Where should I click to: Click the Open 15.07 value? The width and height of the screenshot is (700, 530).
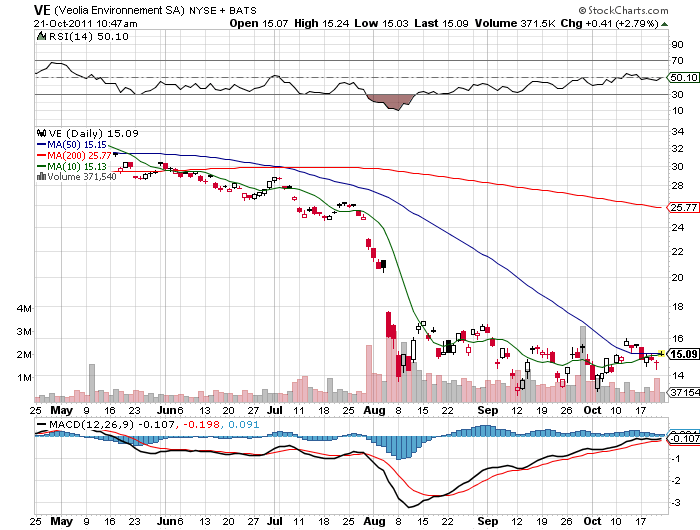[259, 23]
